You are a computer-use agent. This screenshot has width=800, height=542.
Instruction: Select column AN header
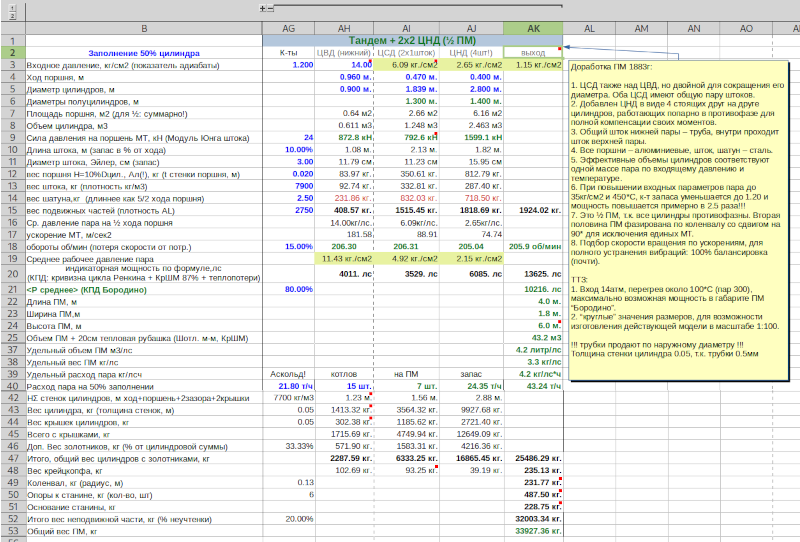pyautogui.click(x=694, y=29)
